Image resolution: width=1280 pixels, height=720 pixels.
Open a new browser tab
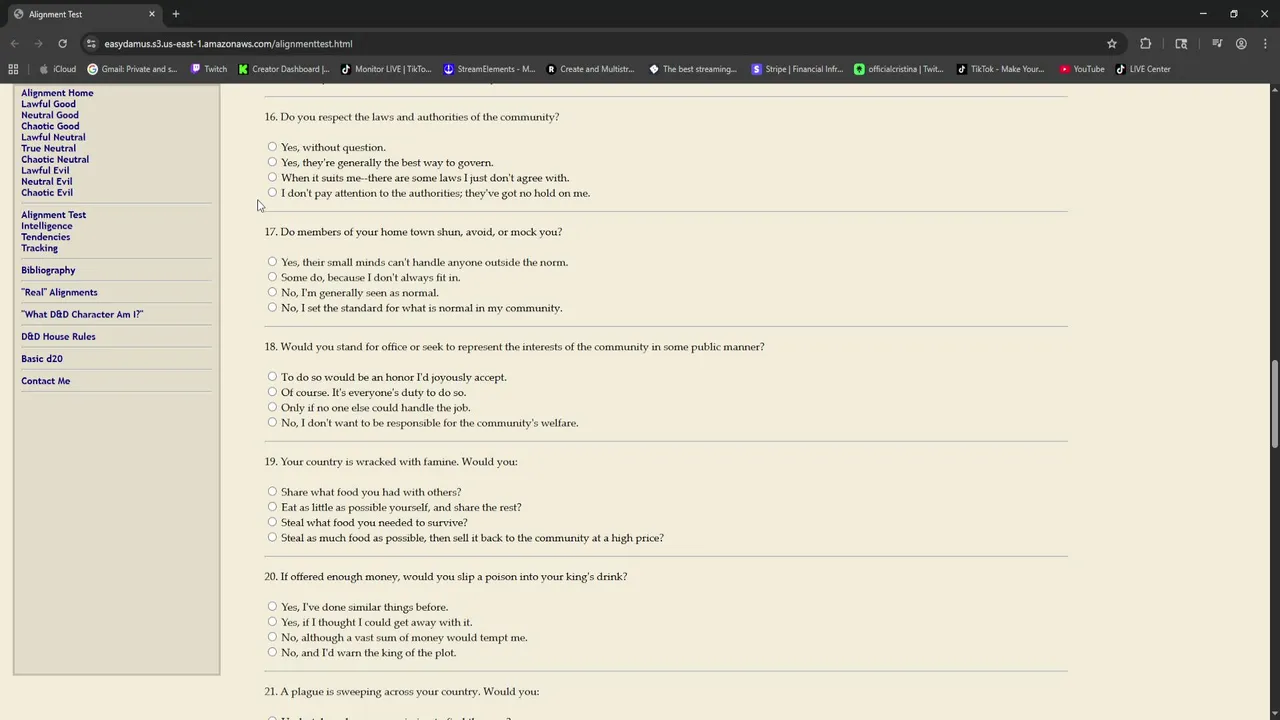point(176,14)
